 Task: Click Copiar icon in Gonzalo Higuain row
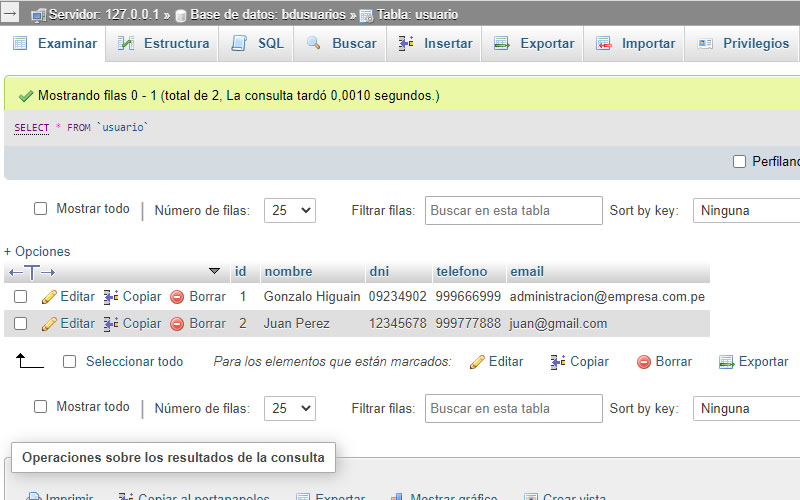111,297
